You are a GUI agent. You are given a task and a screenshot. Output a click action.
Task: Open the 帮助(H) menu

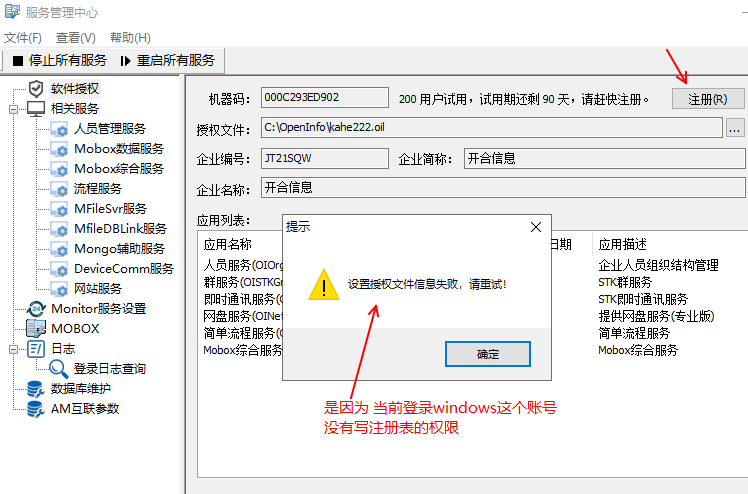click(130, 37)
